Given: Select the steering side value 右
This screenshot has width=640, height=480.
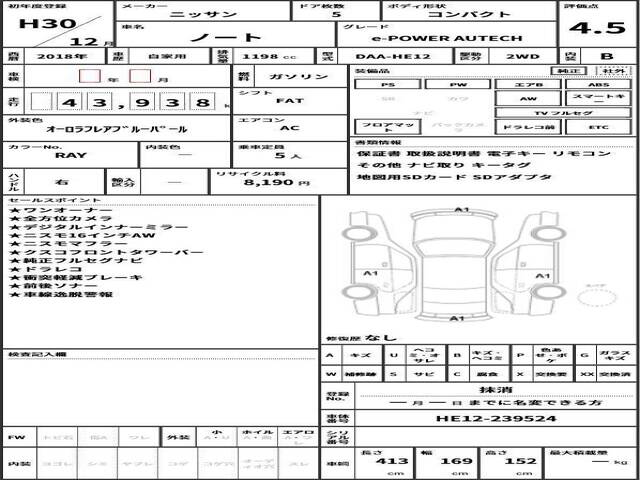Looking at the screenshot, I should 61,182.
